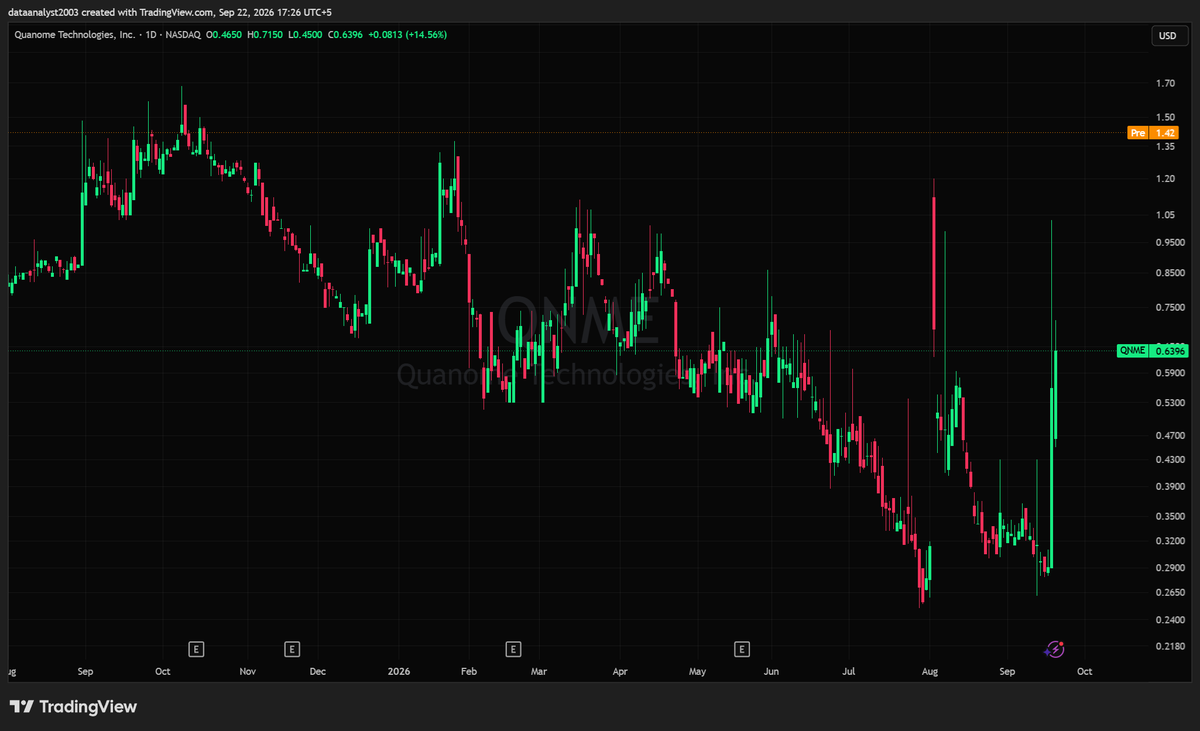Screen dimensions: 1200x731
Task: Select the orange Pre 1.42 price label
Action: coord(1152,132)
